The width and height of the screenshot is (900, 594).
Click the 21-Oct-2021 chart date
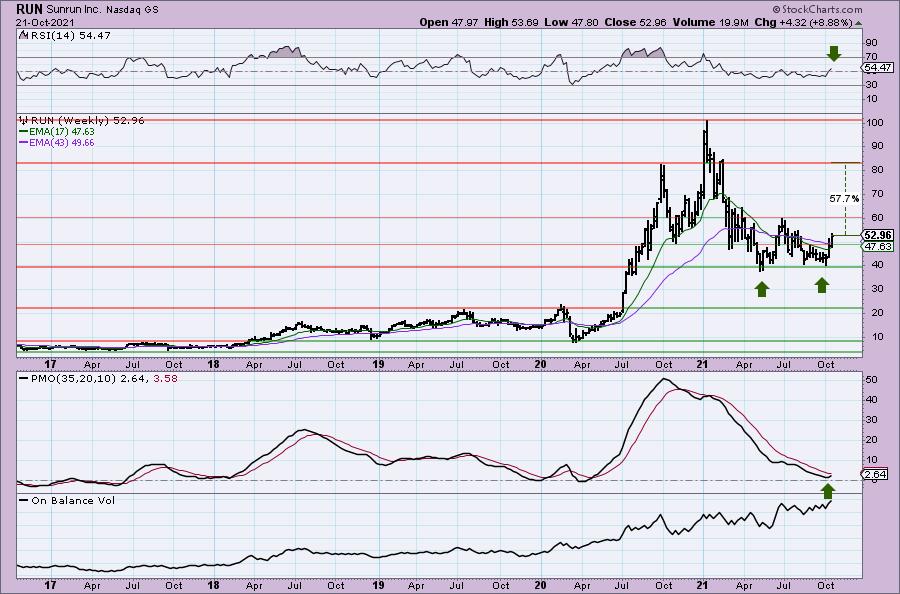click(x=45, y=23)
